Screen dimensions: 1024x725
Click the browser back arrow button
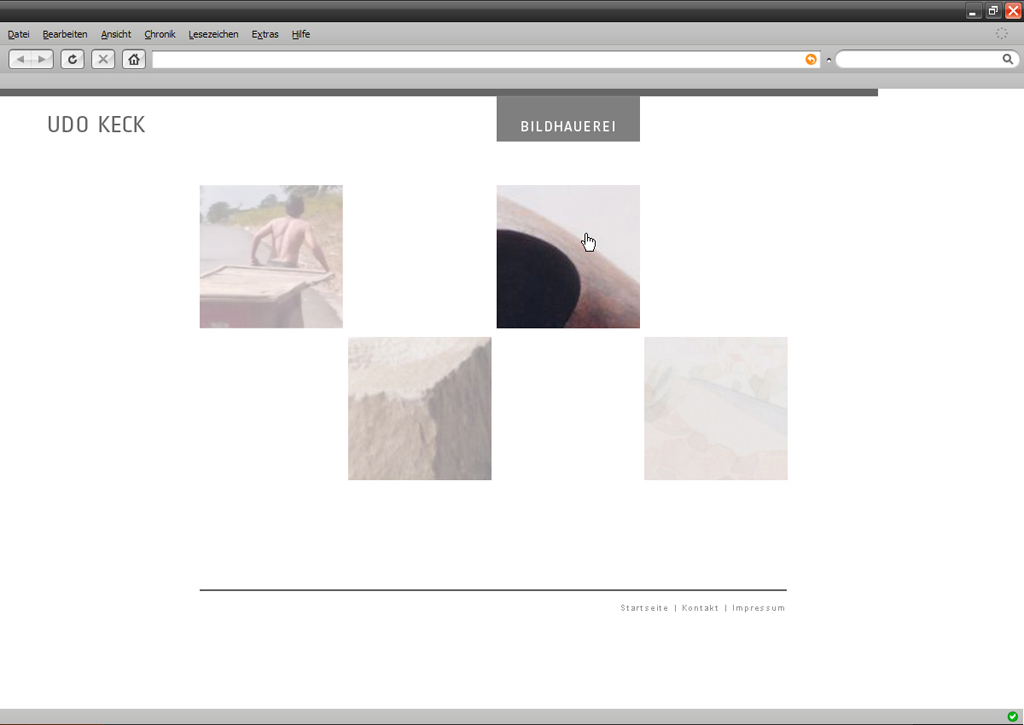coord(21,60)
